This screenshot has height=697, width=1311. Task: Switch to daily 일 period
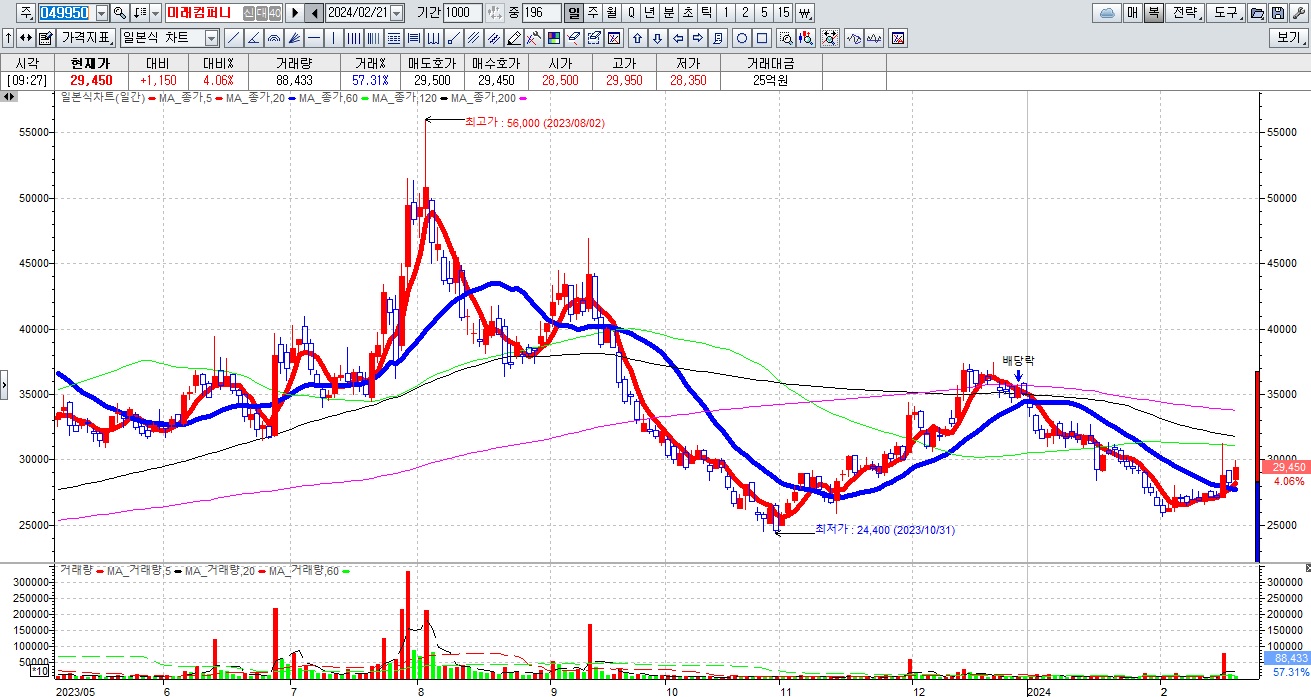click(x=574, y=13)
